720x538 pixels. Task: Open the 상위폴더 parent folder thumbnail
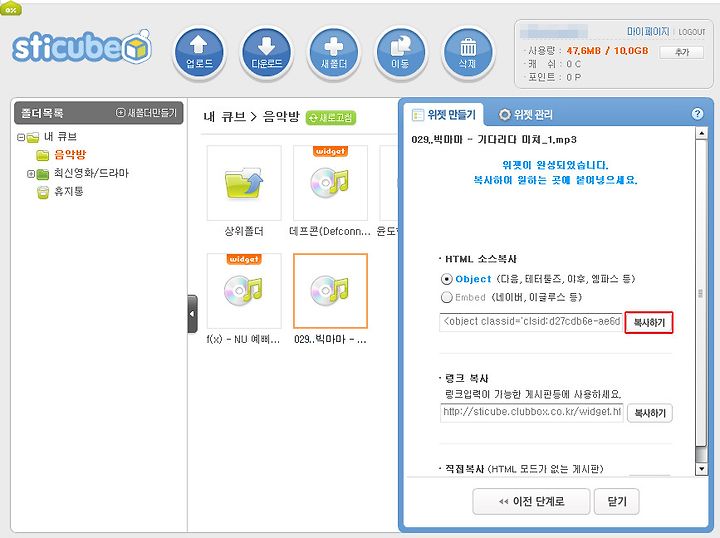click(244, 183)
